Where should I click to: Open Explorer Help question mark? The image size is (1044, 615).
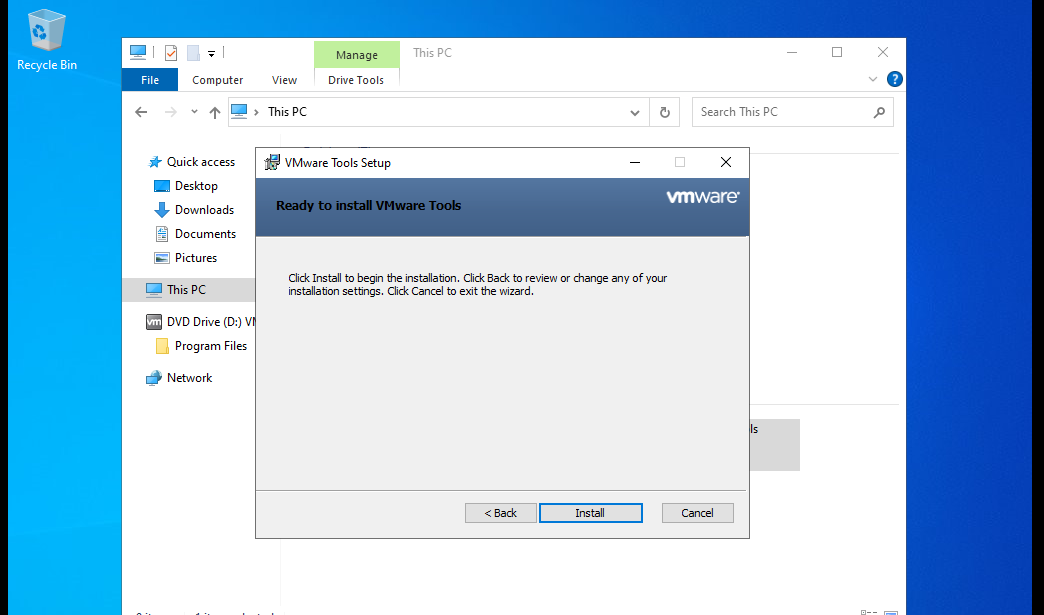(895, 80)
